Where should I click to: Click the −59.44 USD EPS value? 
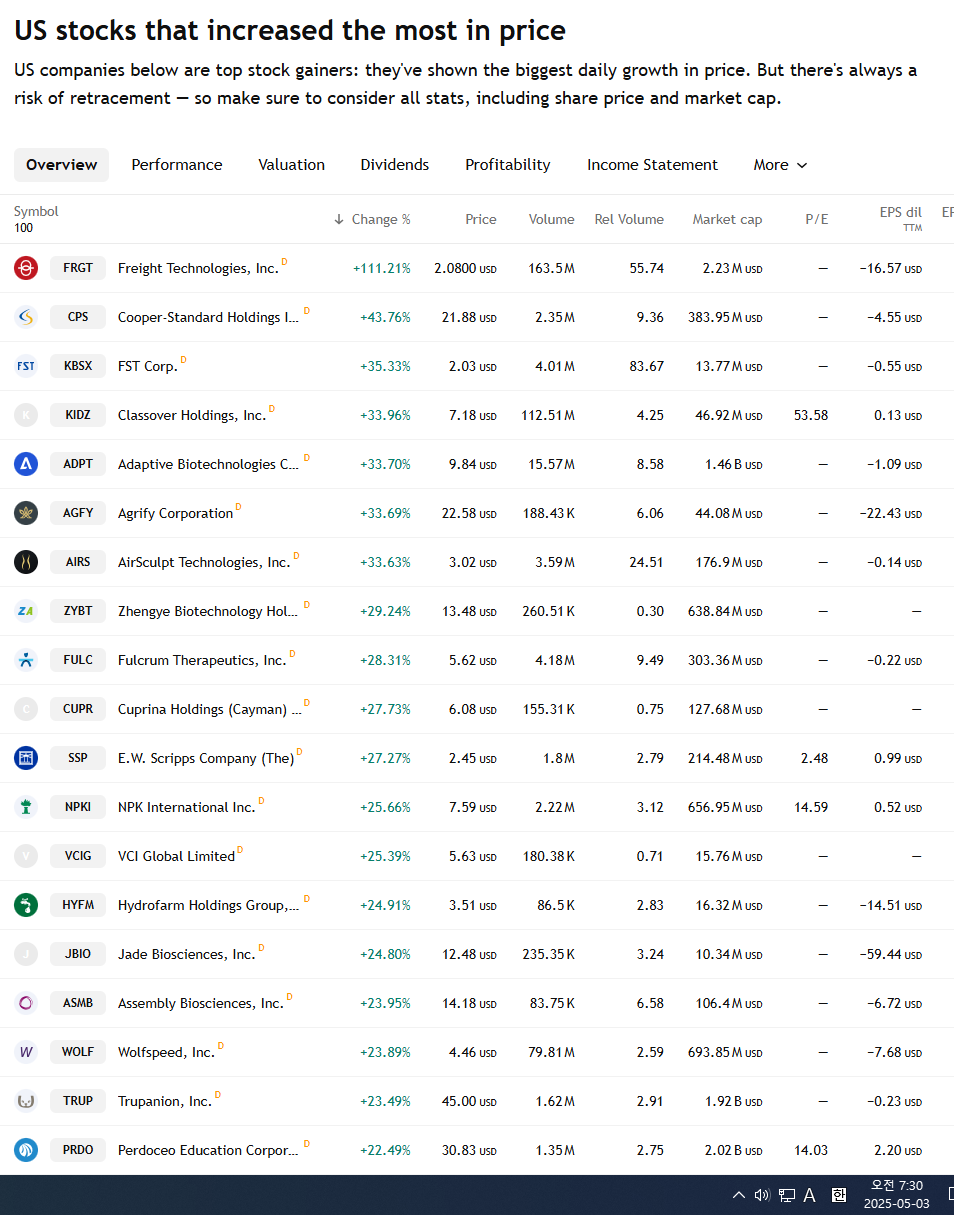pos(890,954)
